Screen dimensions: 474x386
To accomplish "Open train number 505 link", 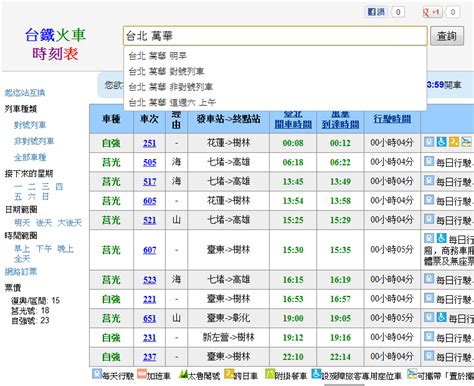I will point(149,162).
